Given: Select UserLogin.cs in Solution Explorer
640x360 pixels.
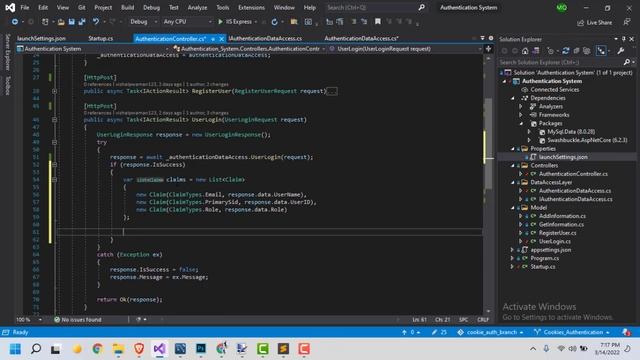Looking at the screenshot, I should coord(554,242).
